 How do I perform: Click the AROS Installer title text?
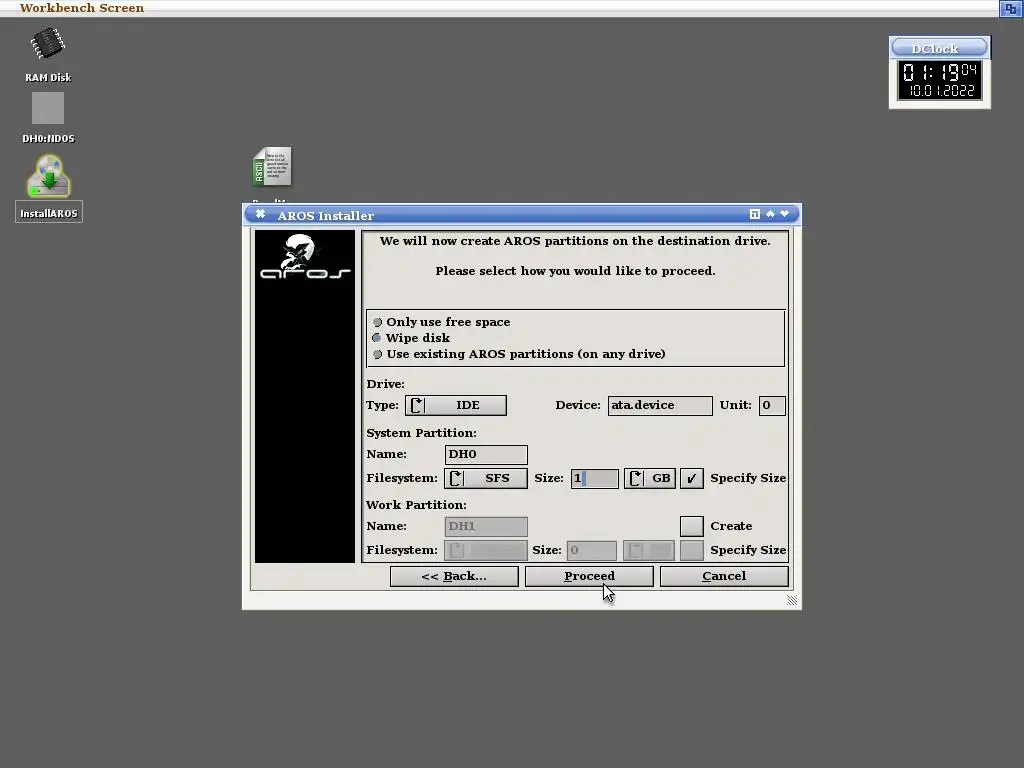(325, 216)
